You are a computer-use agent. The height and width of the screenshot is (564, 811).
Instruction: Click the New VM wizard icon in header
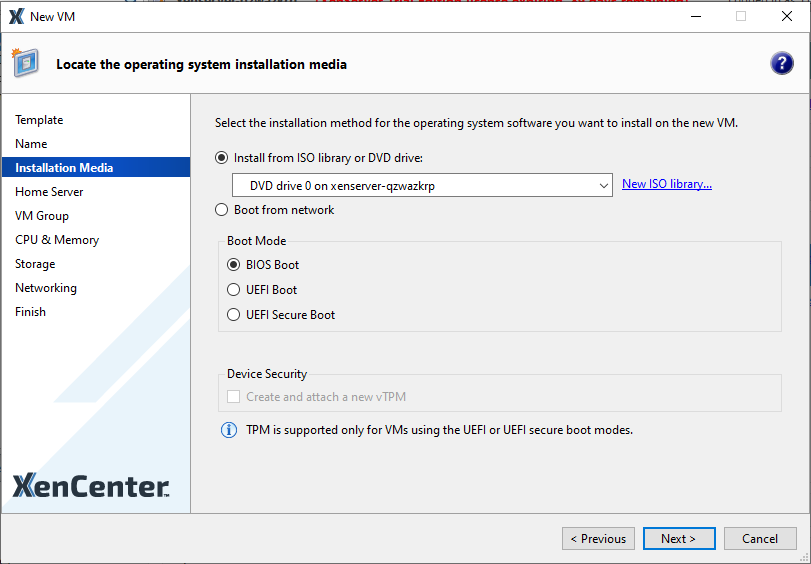point(25,62)
